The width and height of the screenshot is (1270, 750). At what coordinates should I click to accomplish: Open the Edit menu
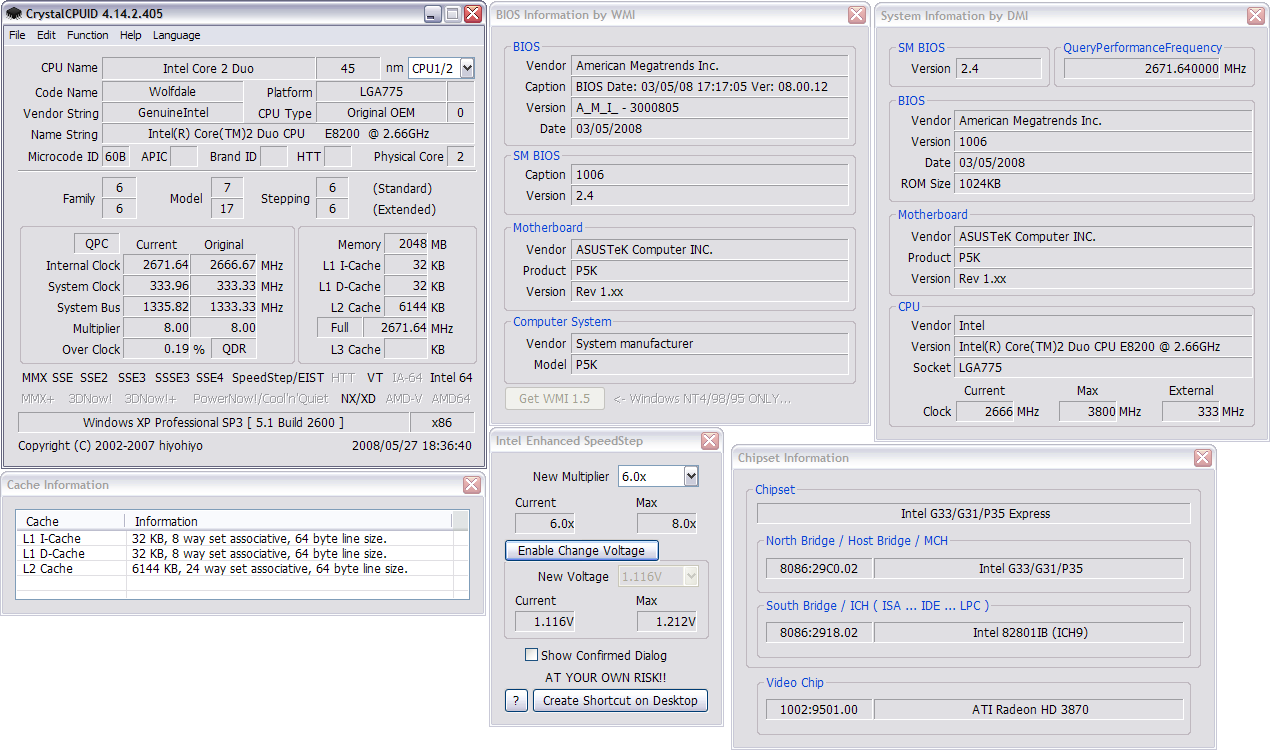point(46,35)
